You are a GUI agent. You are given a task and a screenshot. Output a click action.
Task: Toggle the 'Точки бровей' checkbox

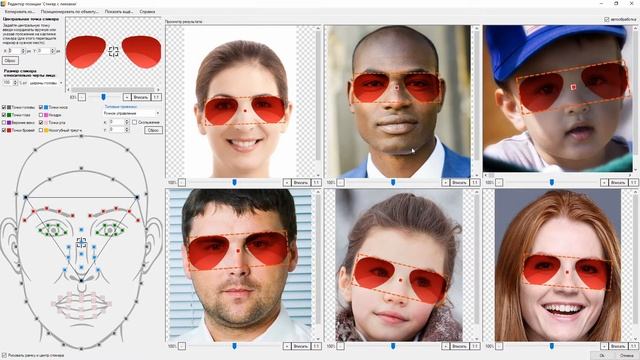pyautogui.click(x=4, y=130)
